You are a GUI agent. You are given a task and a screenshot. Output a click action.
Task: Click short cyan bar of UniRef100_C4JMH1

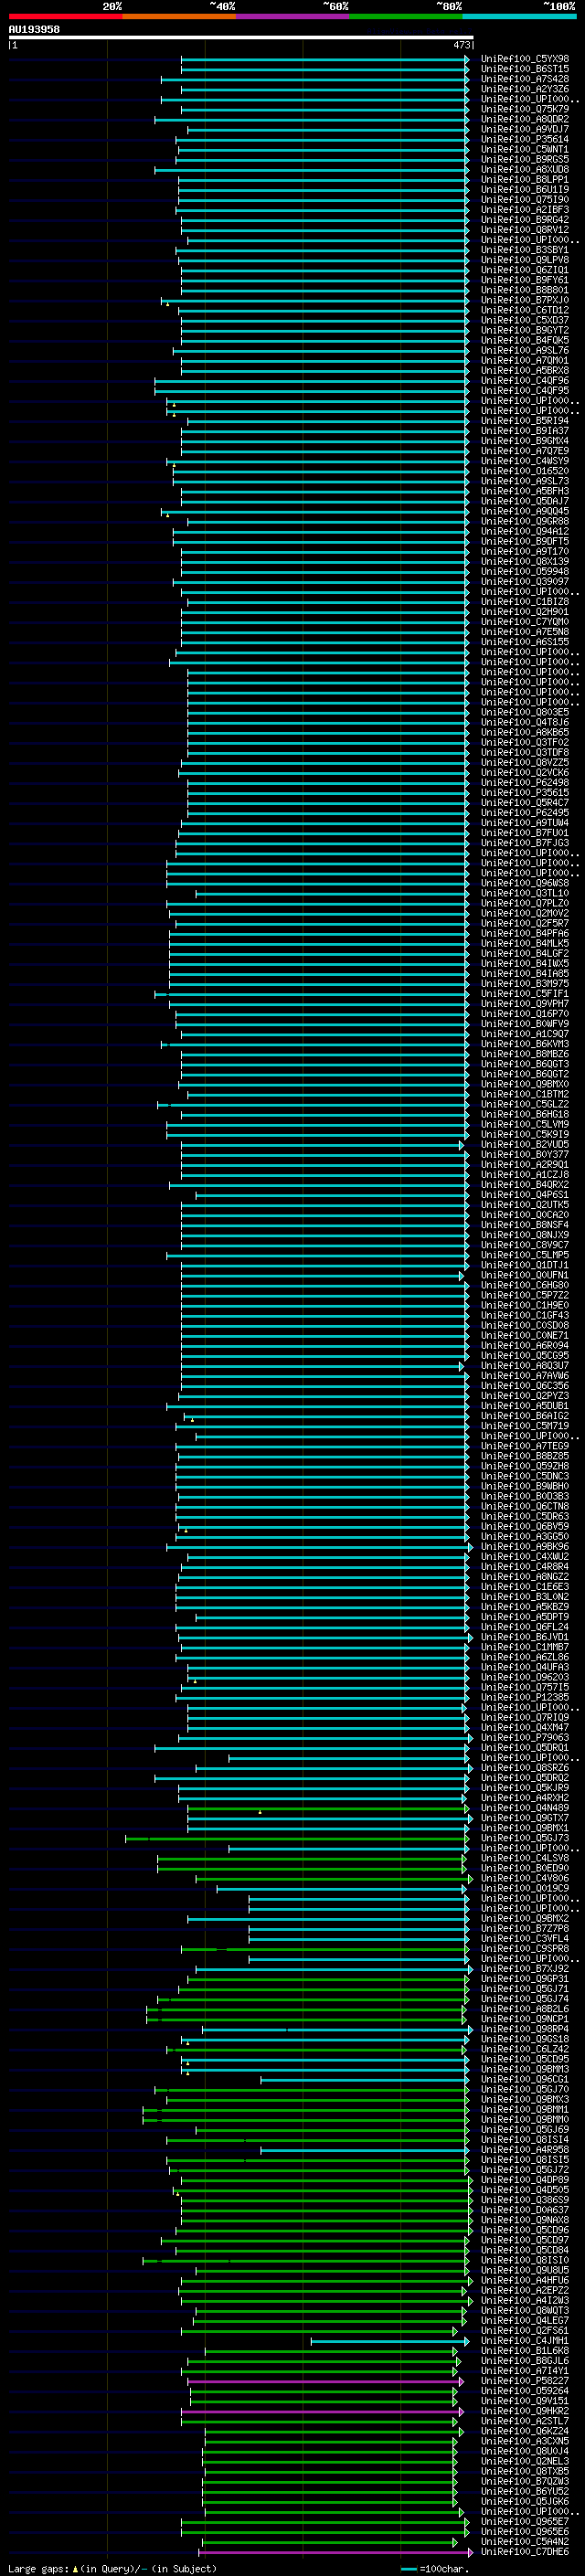[389, 2340]
